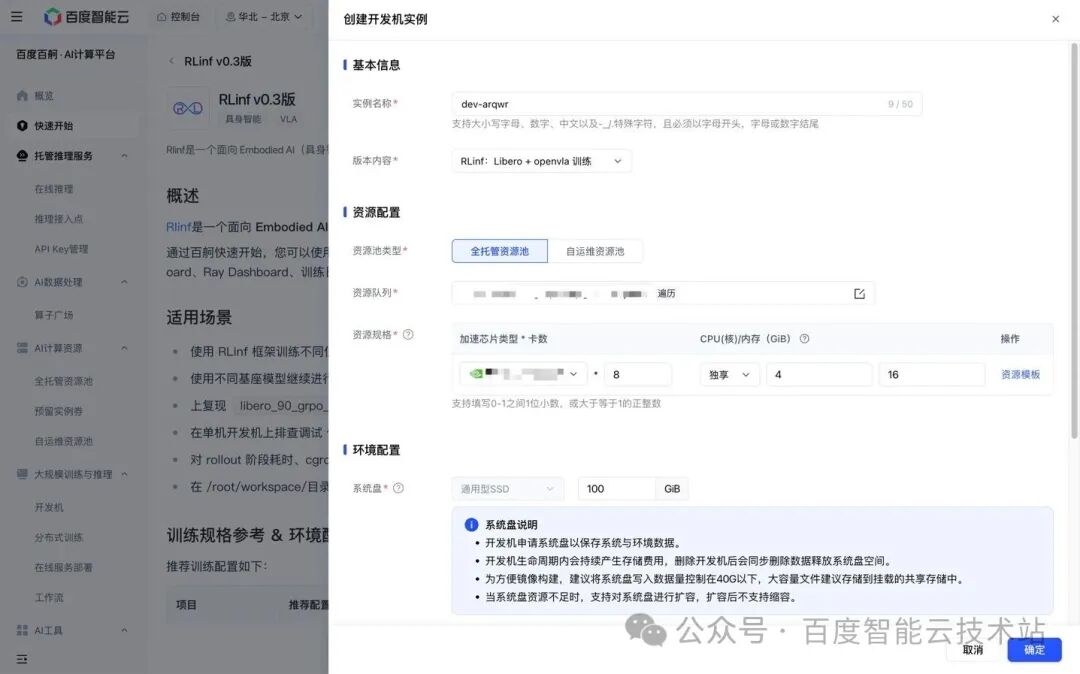This screenshot has height=674, width=1080.
Task: Edit the CPU cores field showing 4
Action: click(x=819, y=375)
